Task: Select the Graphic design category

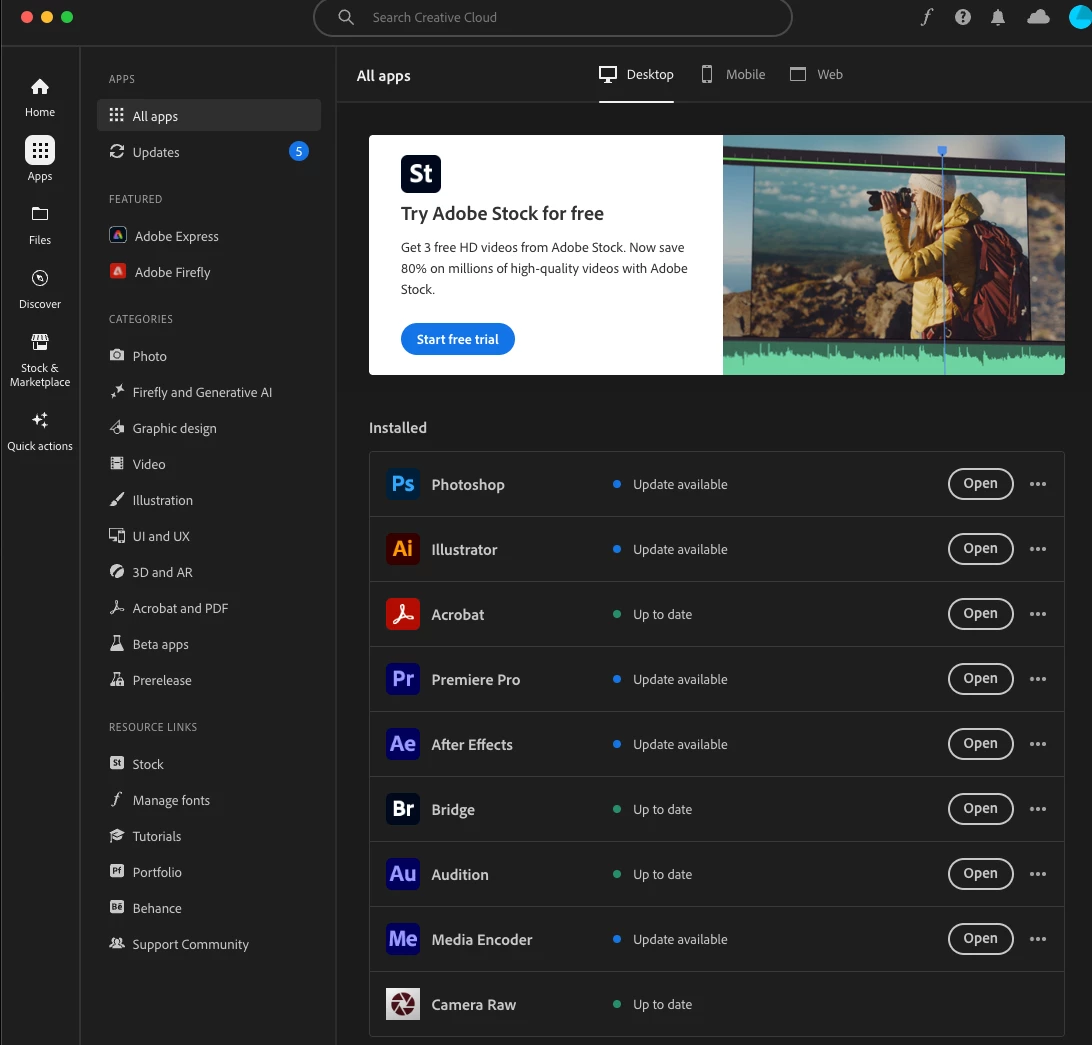Action: [163, 428]
